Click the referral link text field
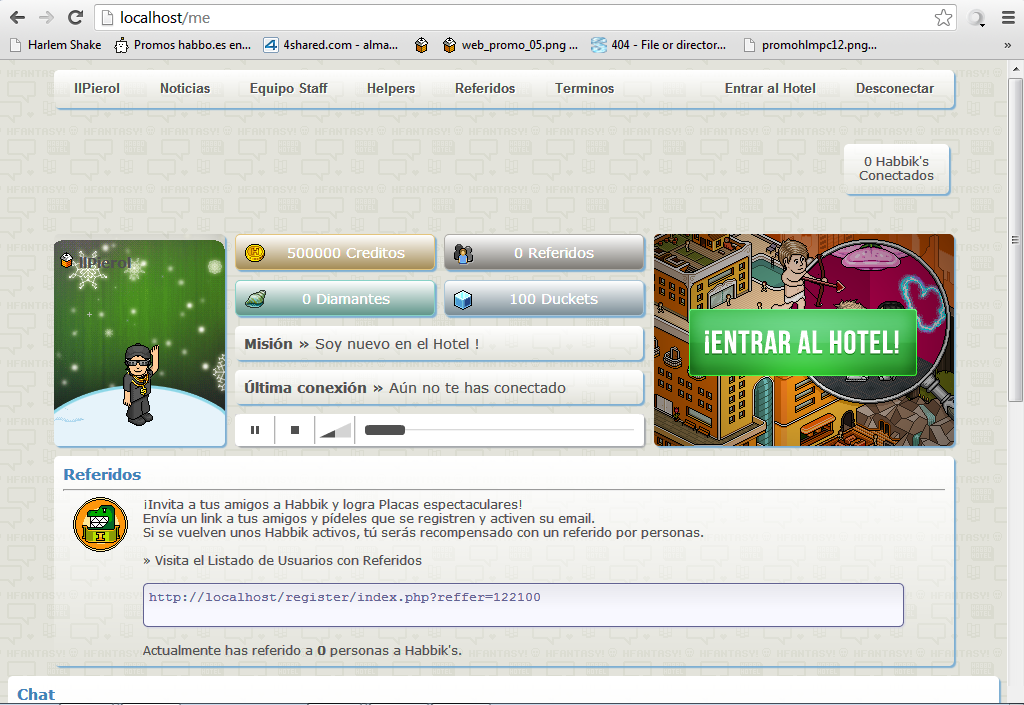This screenshot has height=705, width=1024. [523, 605]
